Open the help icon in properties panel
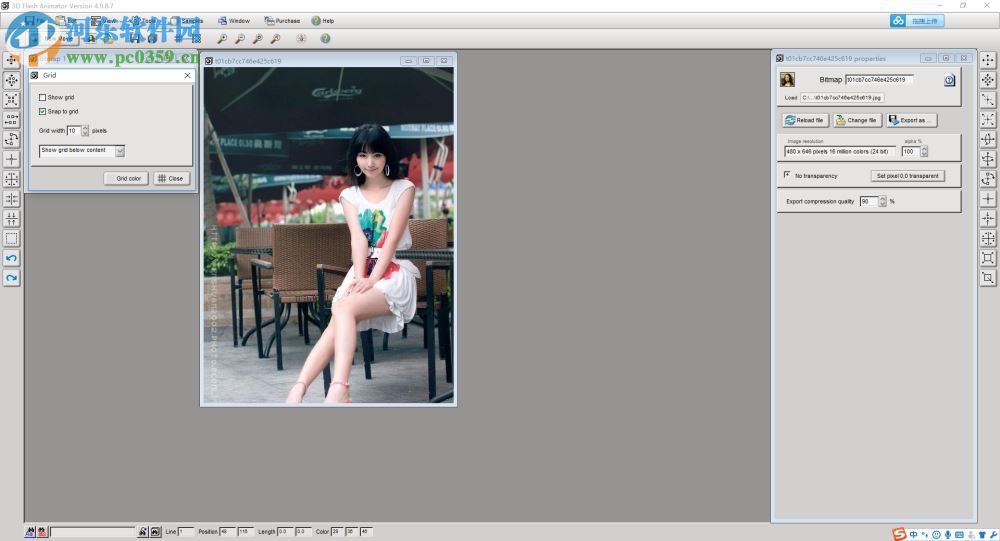The width and height of the screenshot is (1000, 541). point(950,80)
